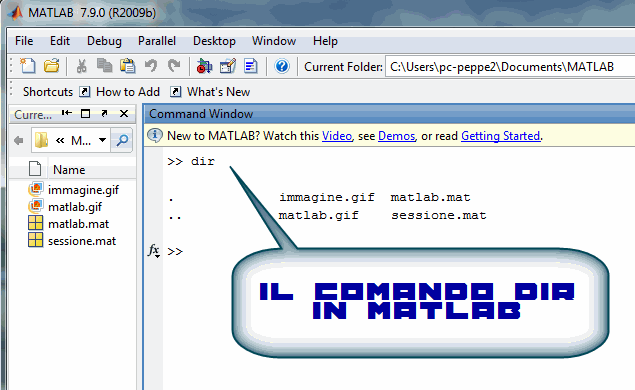Click the empty command prompt line

399,251
